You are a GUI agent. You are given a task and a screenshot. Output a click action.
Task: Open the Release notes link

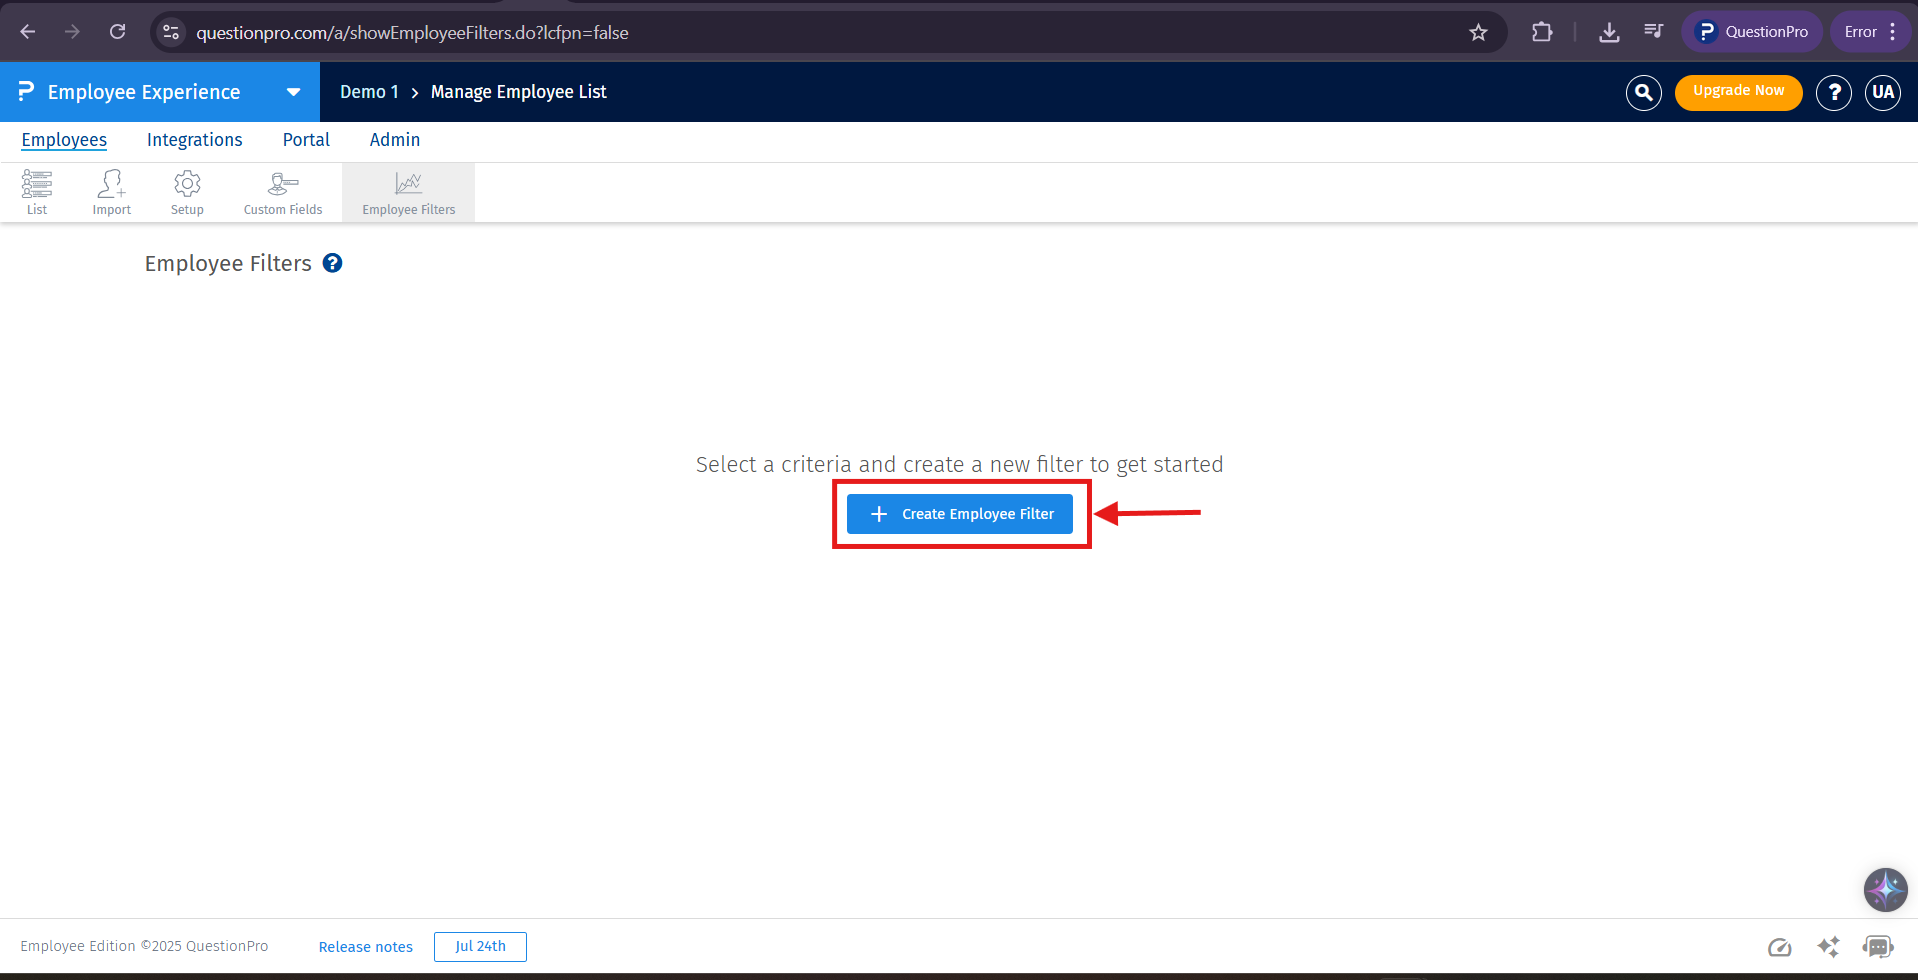point(365,947)
